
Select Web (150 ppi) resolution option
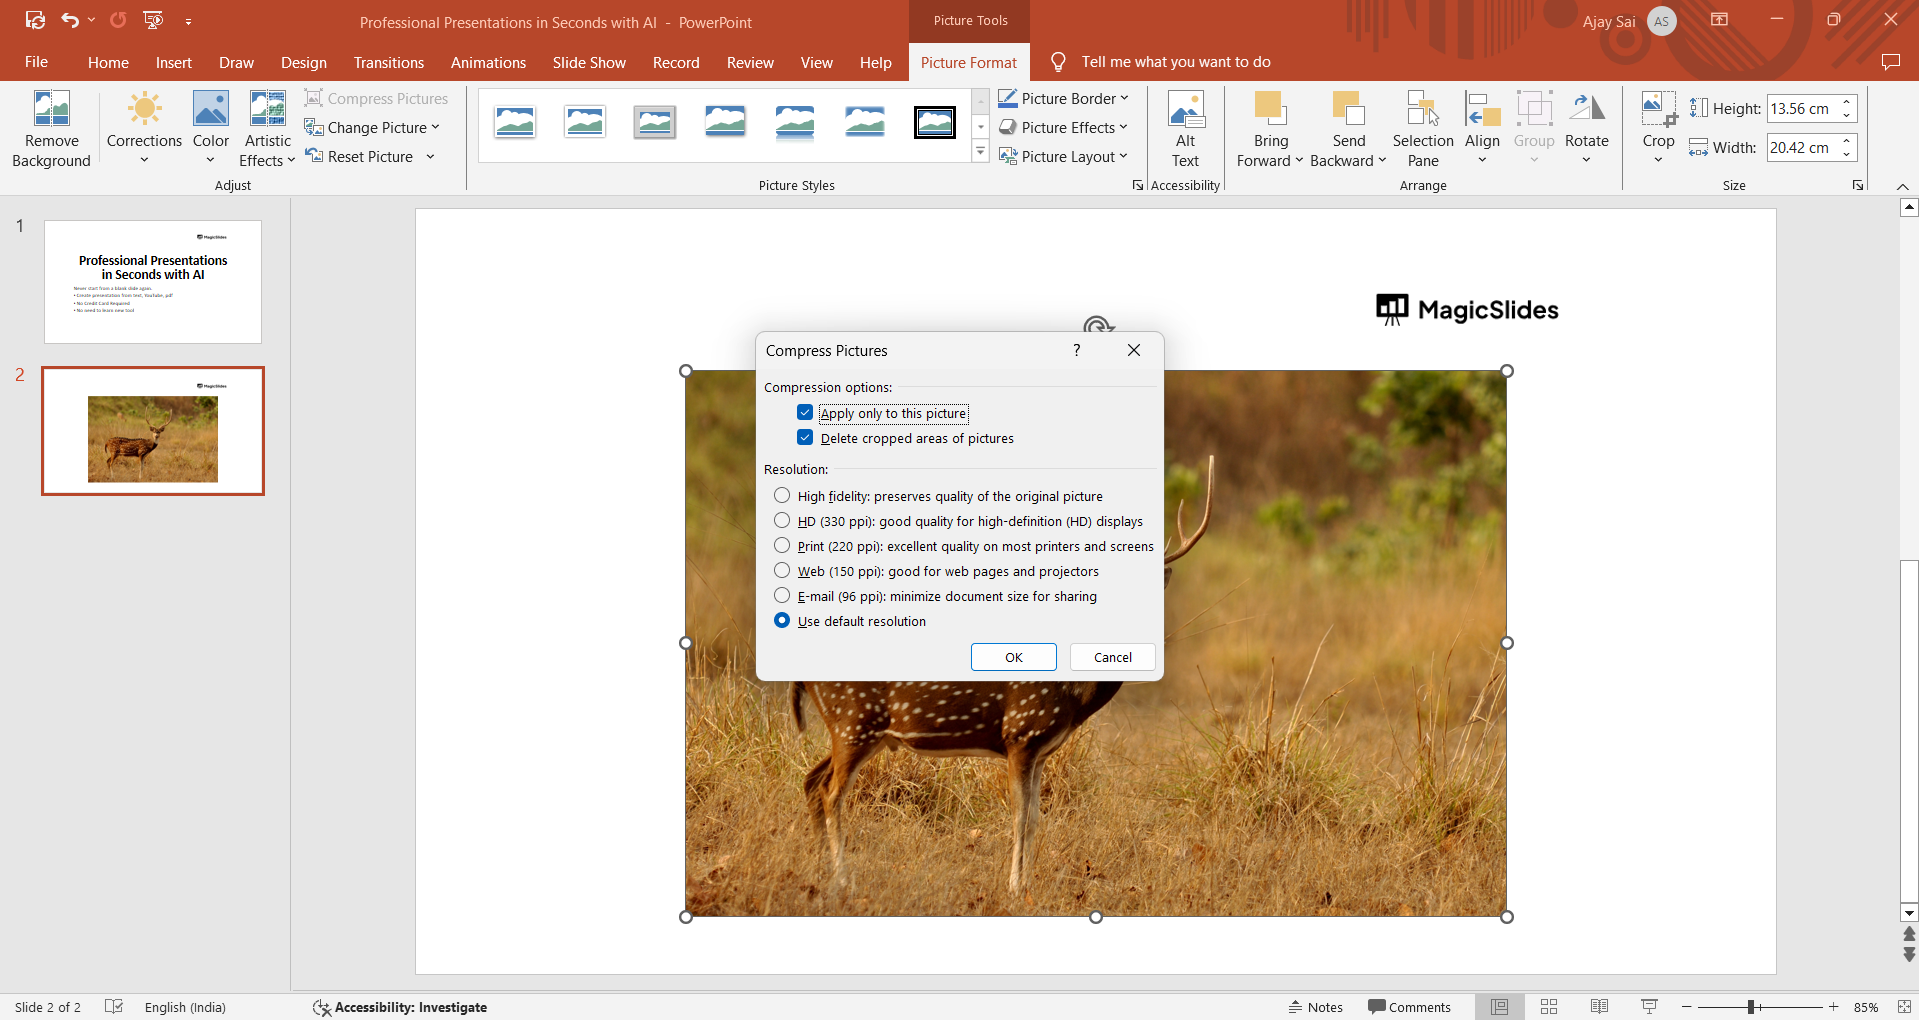pos(782,571)
